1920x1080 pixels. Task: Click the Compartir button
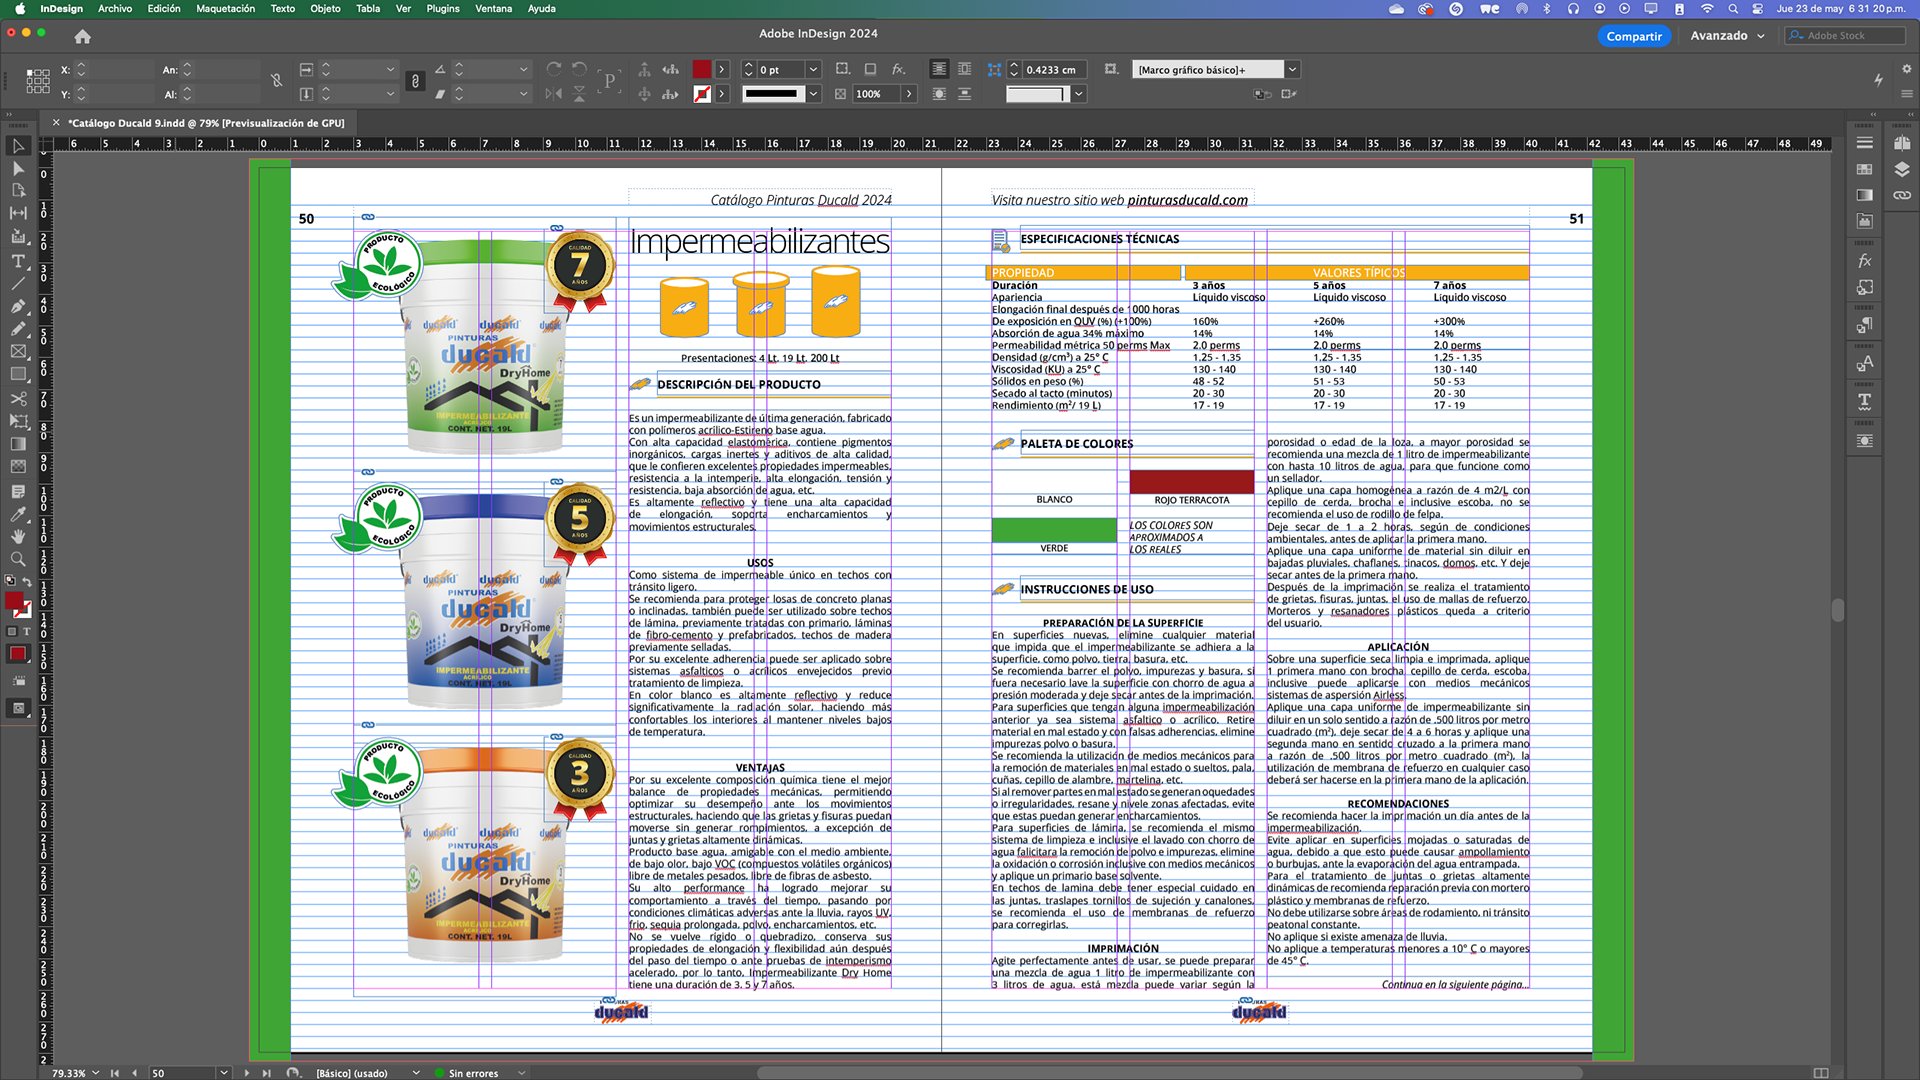tap(1634, 36)
